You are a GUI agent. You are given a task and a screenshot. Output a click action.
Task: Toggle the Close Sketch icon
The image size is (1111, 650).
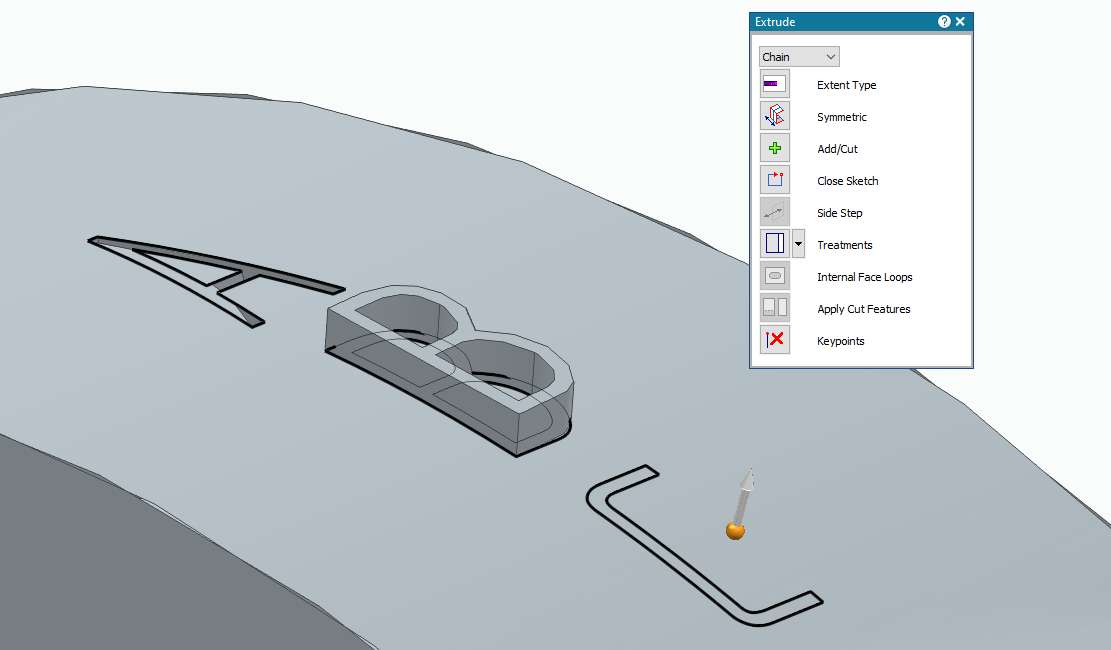pyautogui.click(x=774, y=180)
